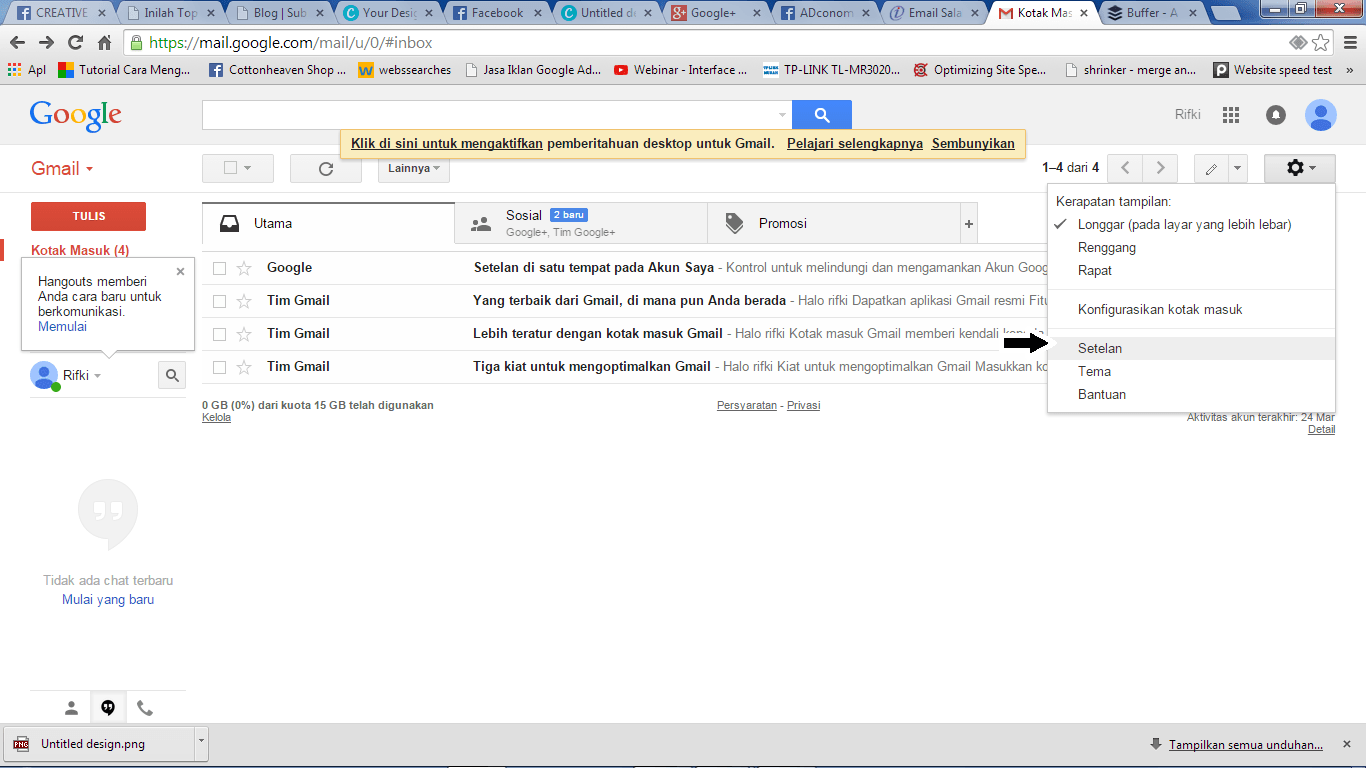Open Kotak Masuk (4) folder
Viewport: 1366px width, 768px height.
[80, 251]
